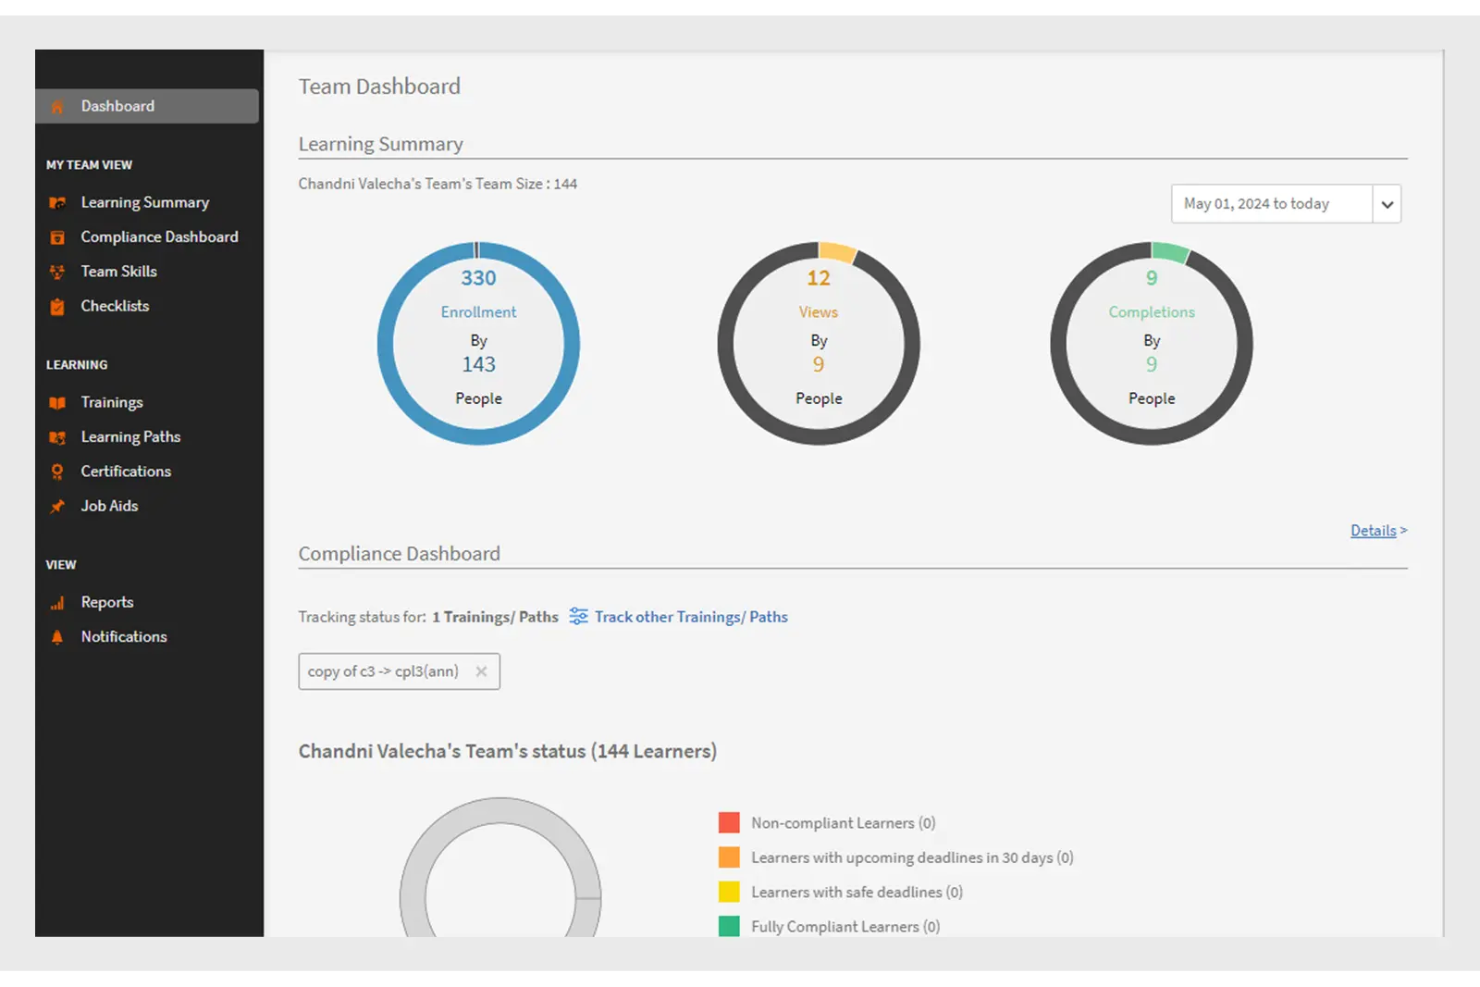
Task: Open Track other Trainings/Paths
Action: point(691,617)
